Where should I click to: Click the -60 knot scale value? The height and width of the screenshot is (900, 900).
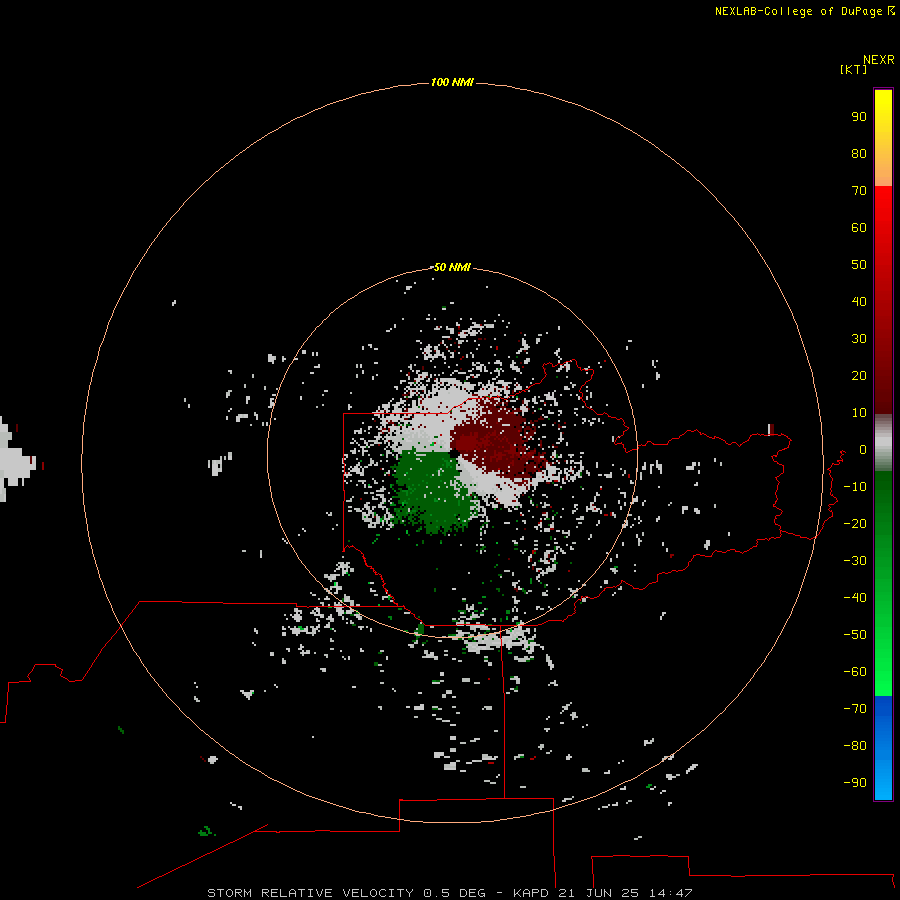(x=855, y=672)
